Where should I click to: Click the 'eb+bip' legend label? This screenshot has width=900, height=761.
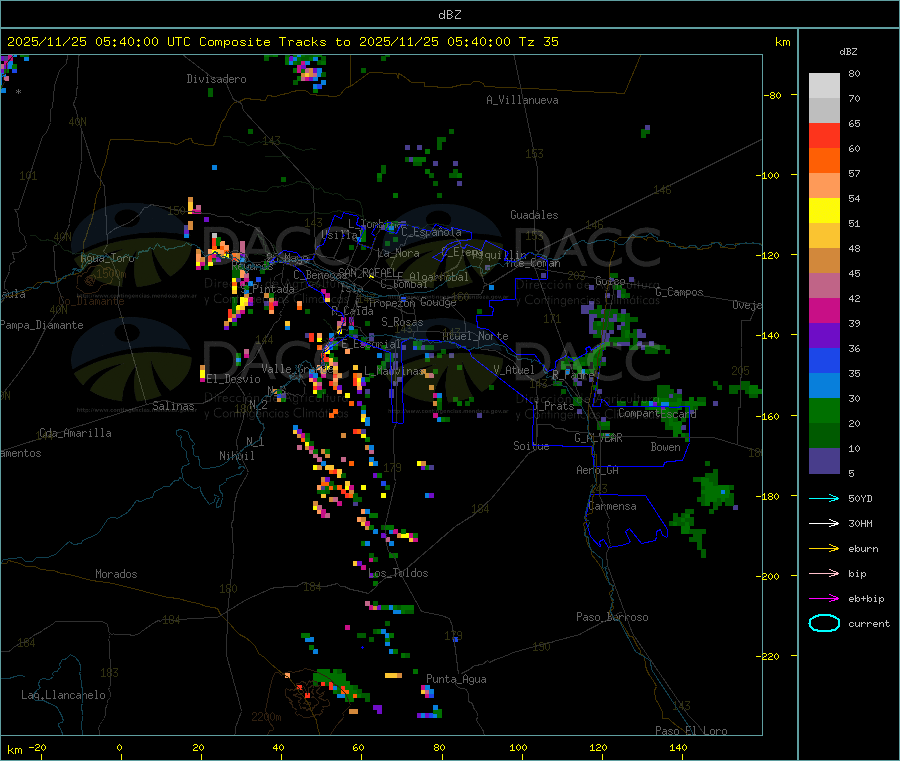pos(866,599)
